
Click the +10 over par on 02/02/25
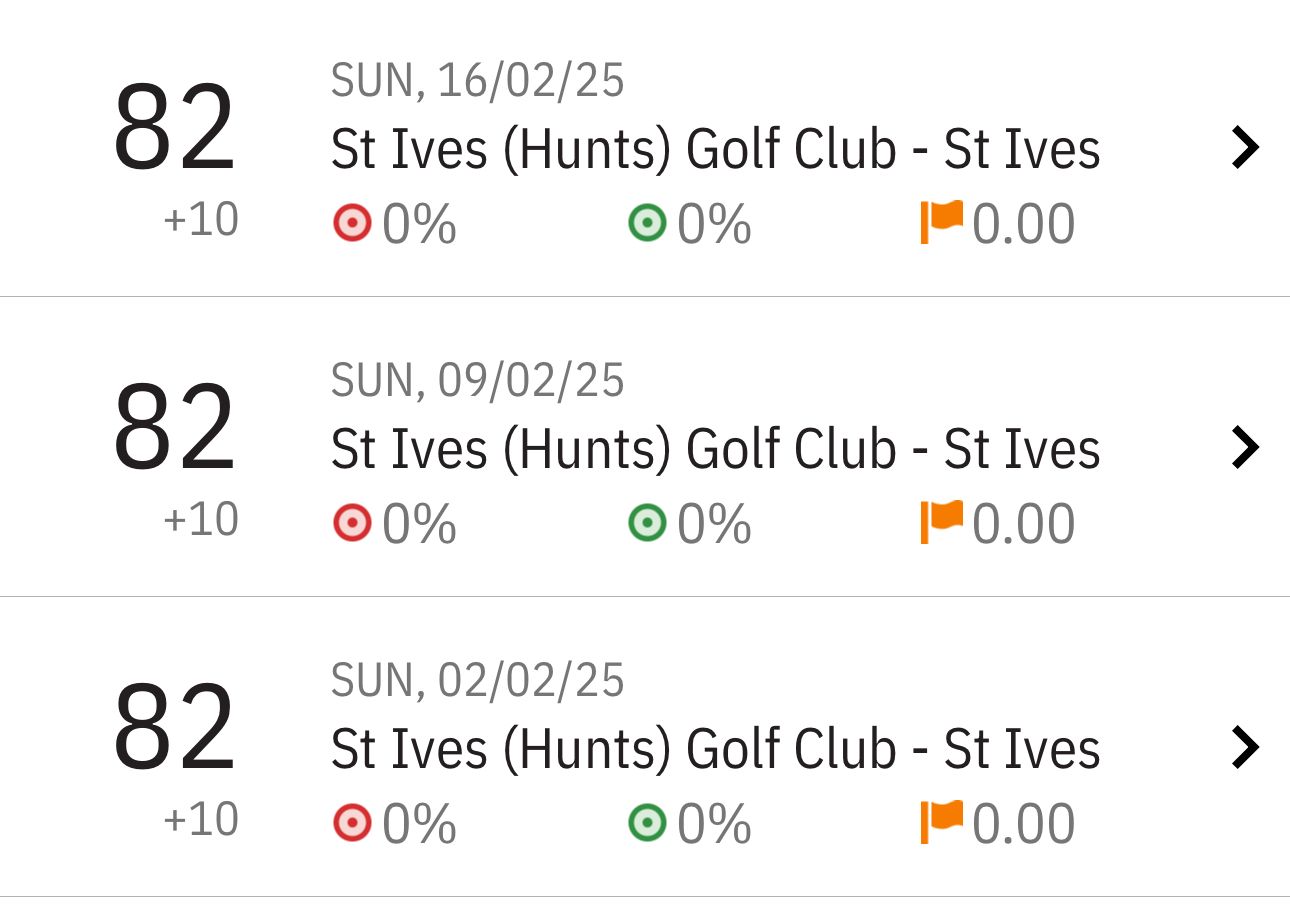point(201,820)
